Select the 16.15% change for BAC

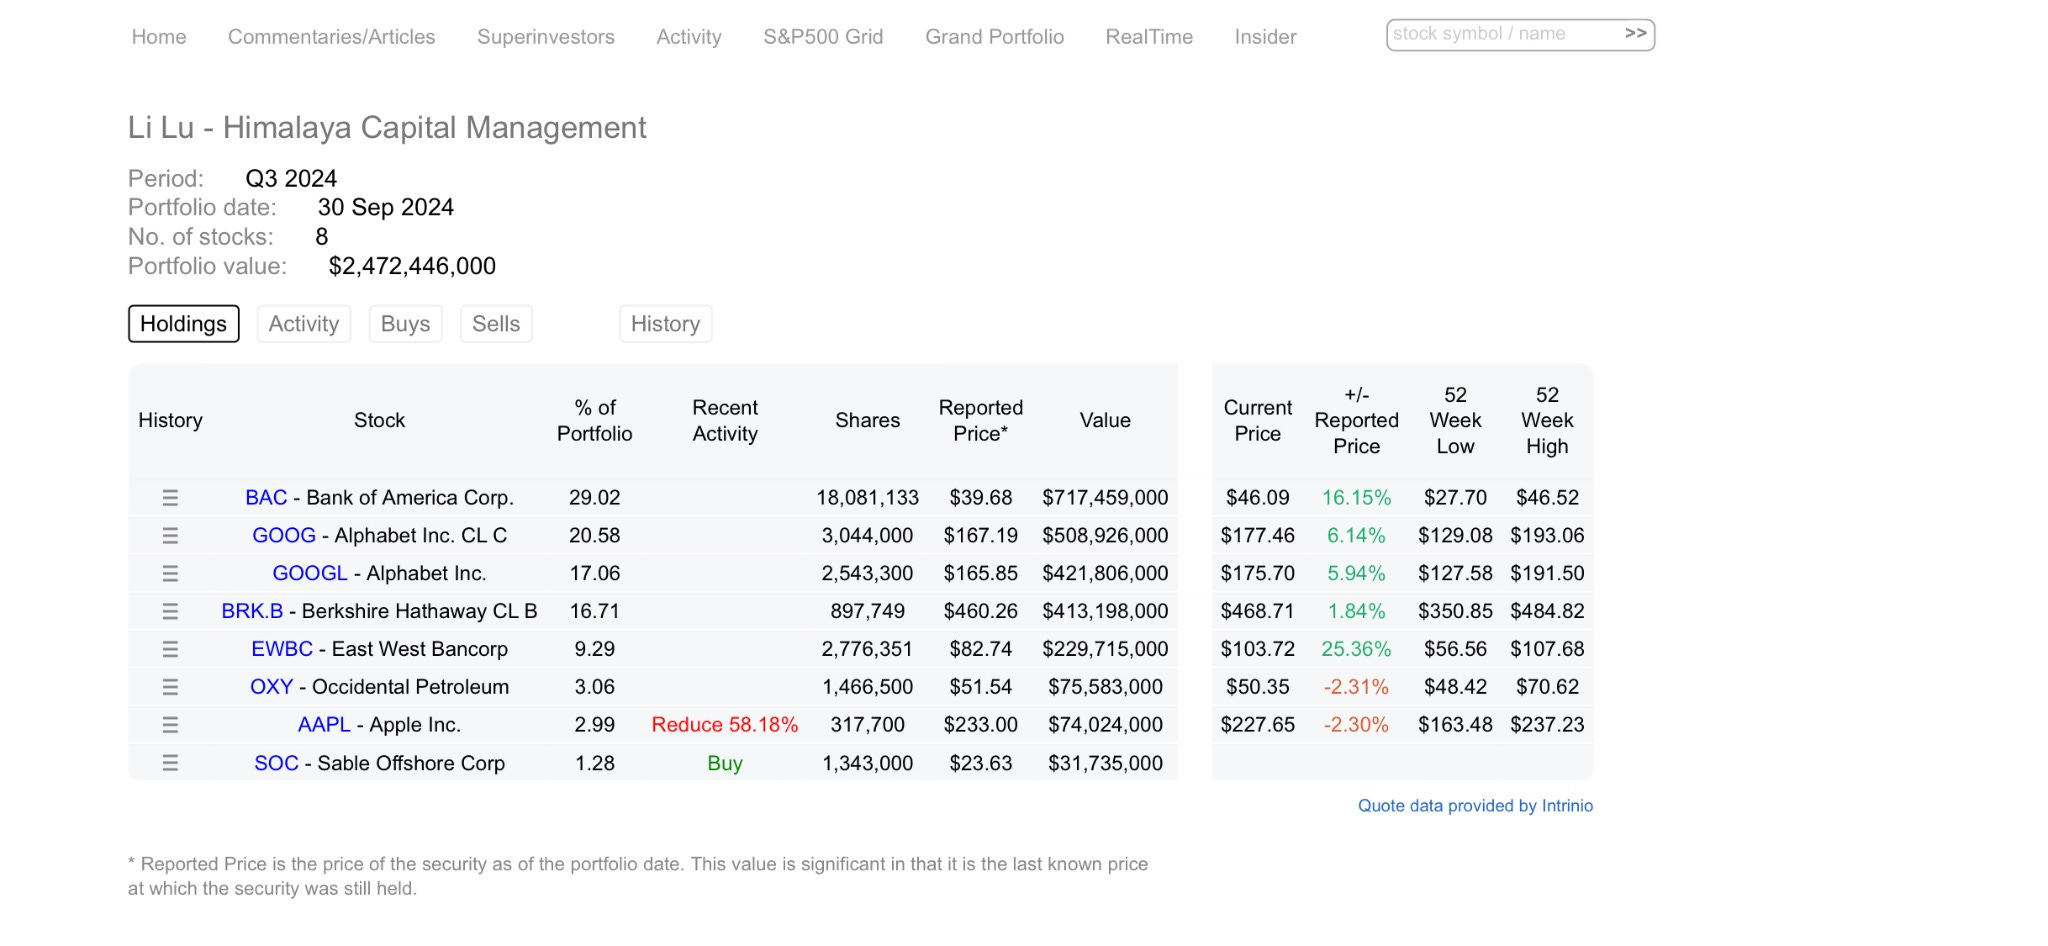click(x=1356, y=498)
